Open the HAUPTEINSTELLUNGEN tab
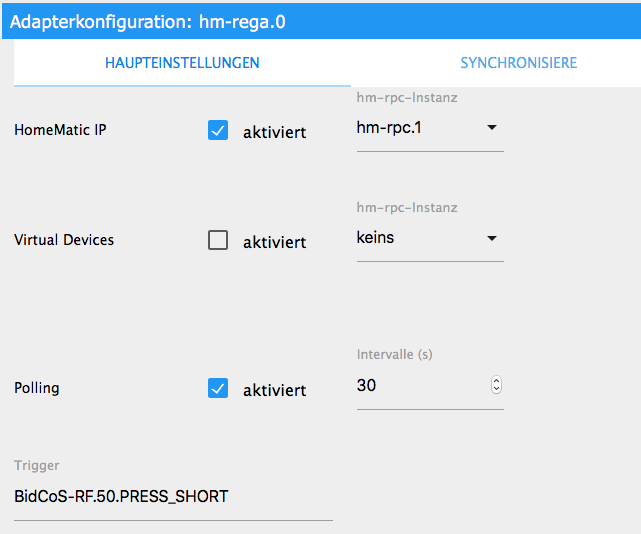641x534 pixels. point(182,63)
